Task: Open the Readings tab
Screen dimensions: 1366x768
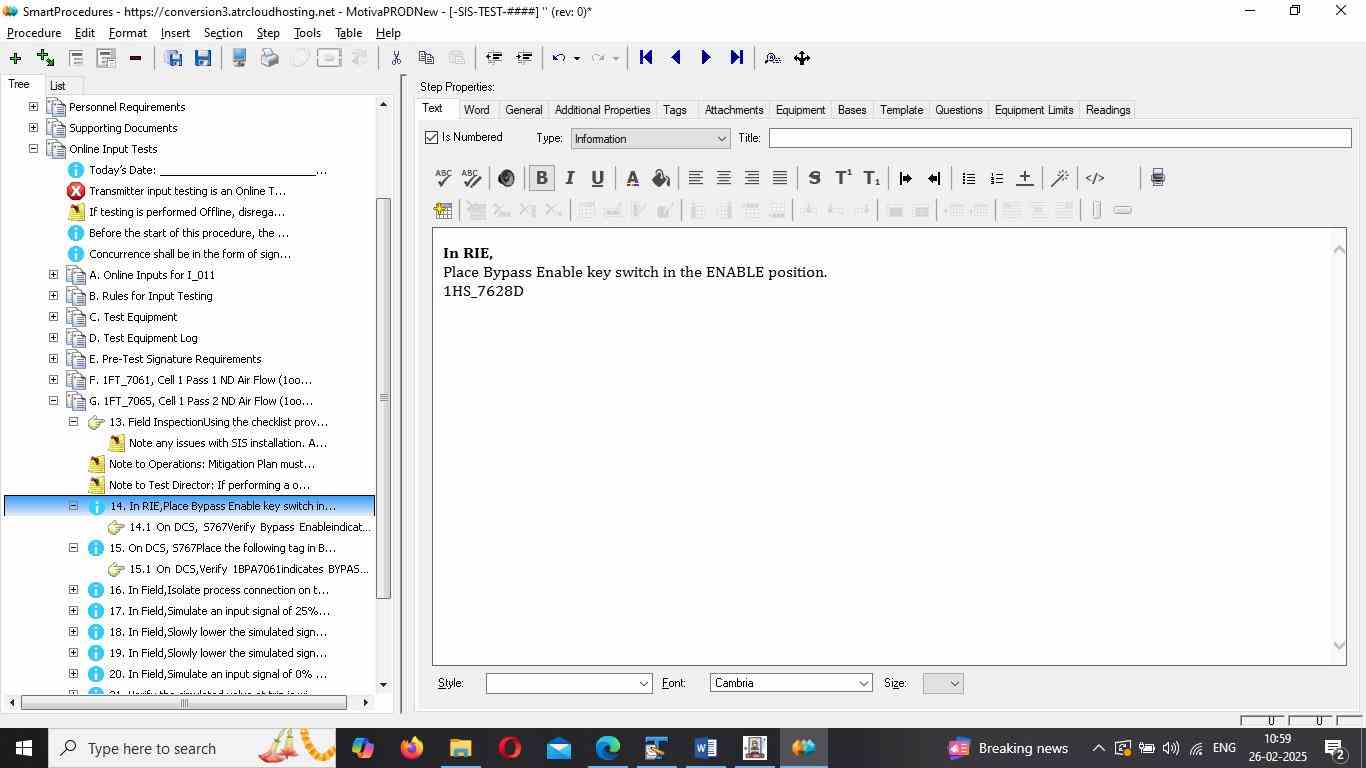Action: 1108,110
